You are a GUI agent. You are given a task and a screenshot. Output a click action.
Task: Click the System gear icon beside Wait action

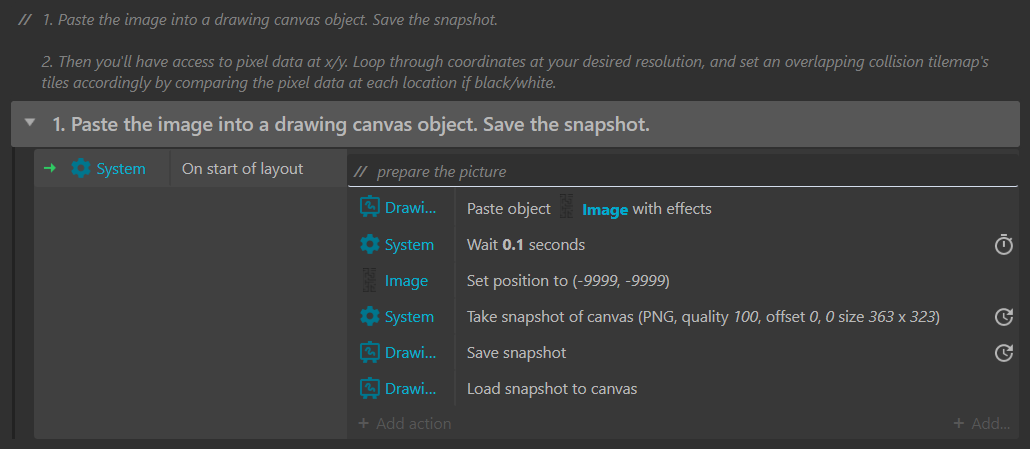(370, 245)
